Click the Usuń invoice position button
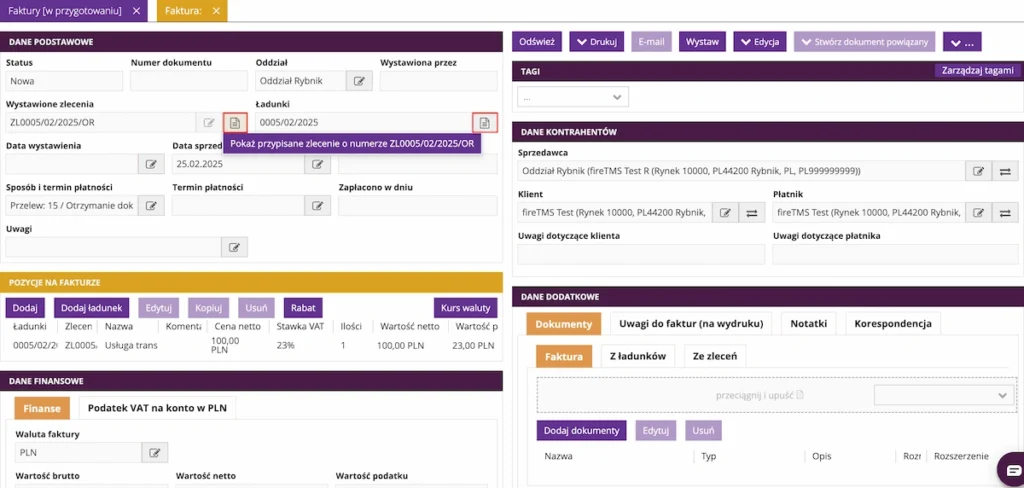This screenshot has height=488, width=1024. (x=257, y=308)
